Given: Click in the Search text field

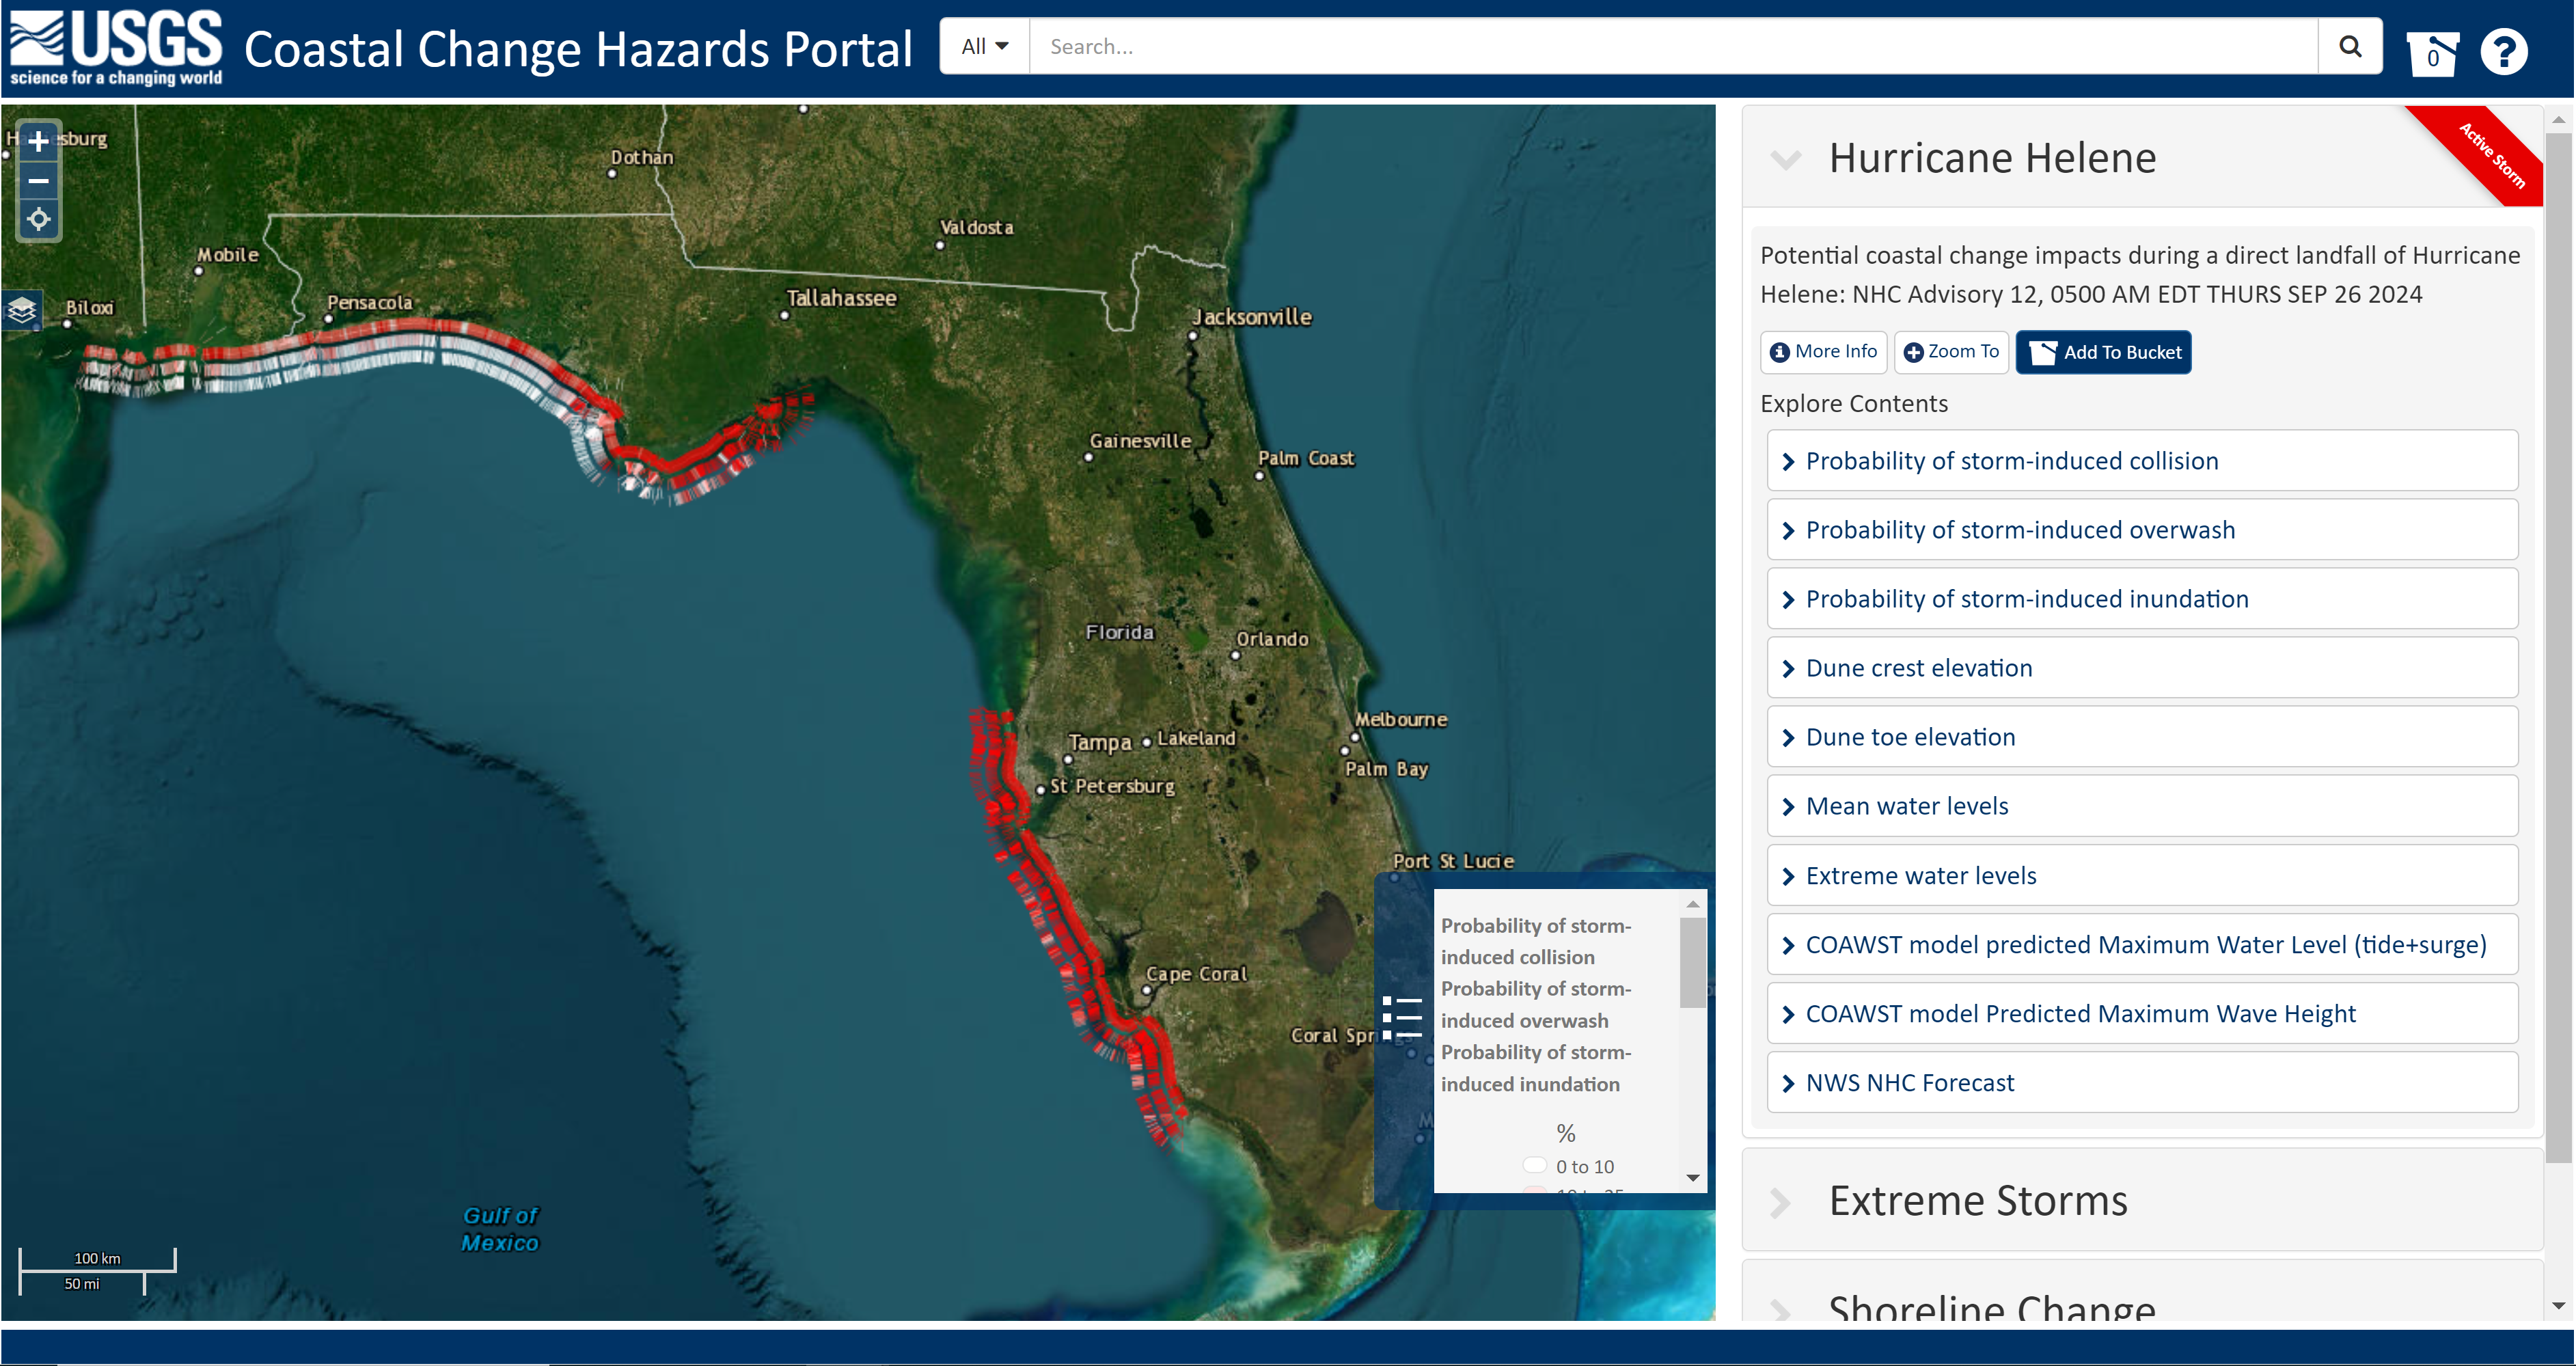Looking at the screenshot, I should coord(1670,46).
